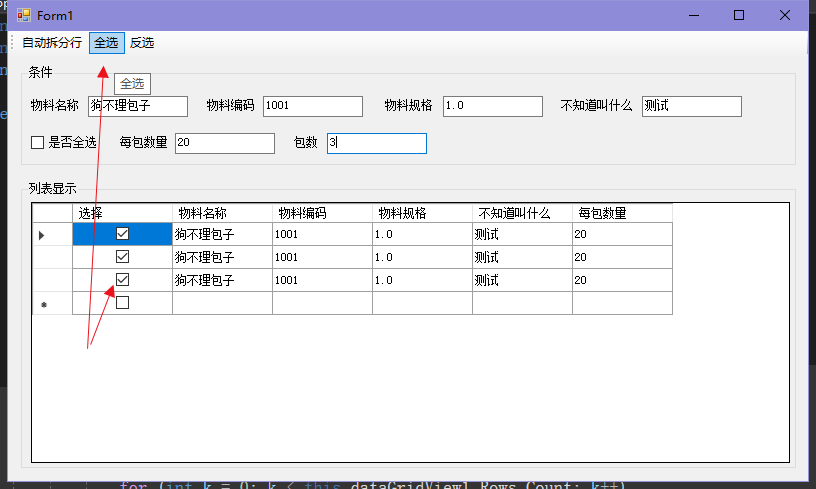Click 1.0 cell in the second row
The height and width of the screenshot is (489, 816).
[422, 257]
